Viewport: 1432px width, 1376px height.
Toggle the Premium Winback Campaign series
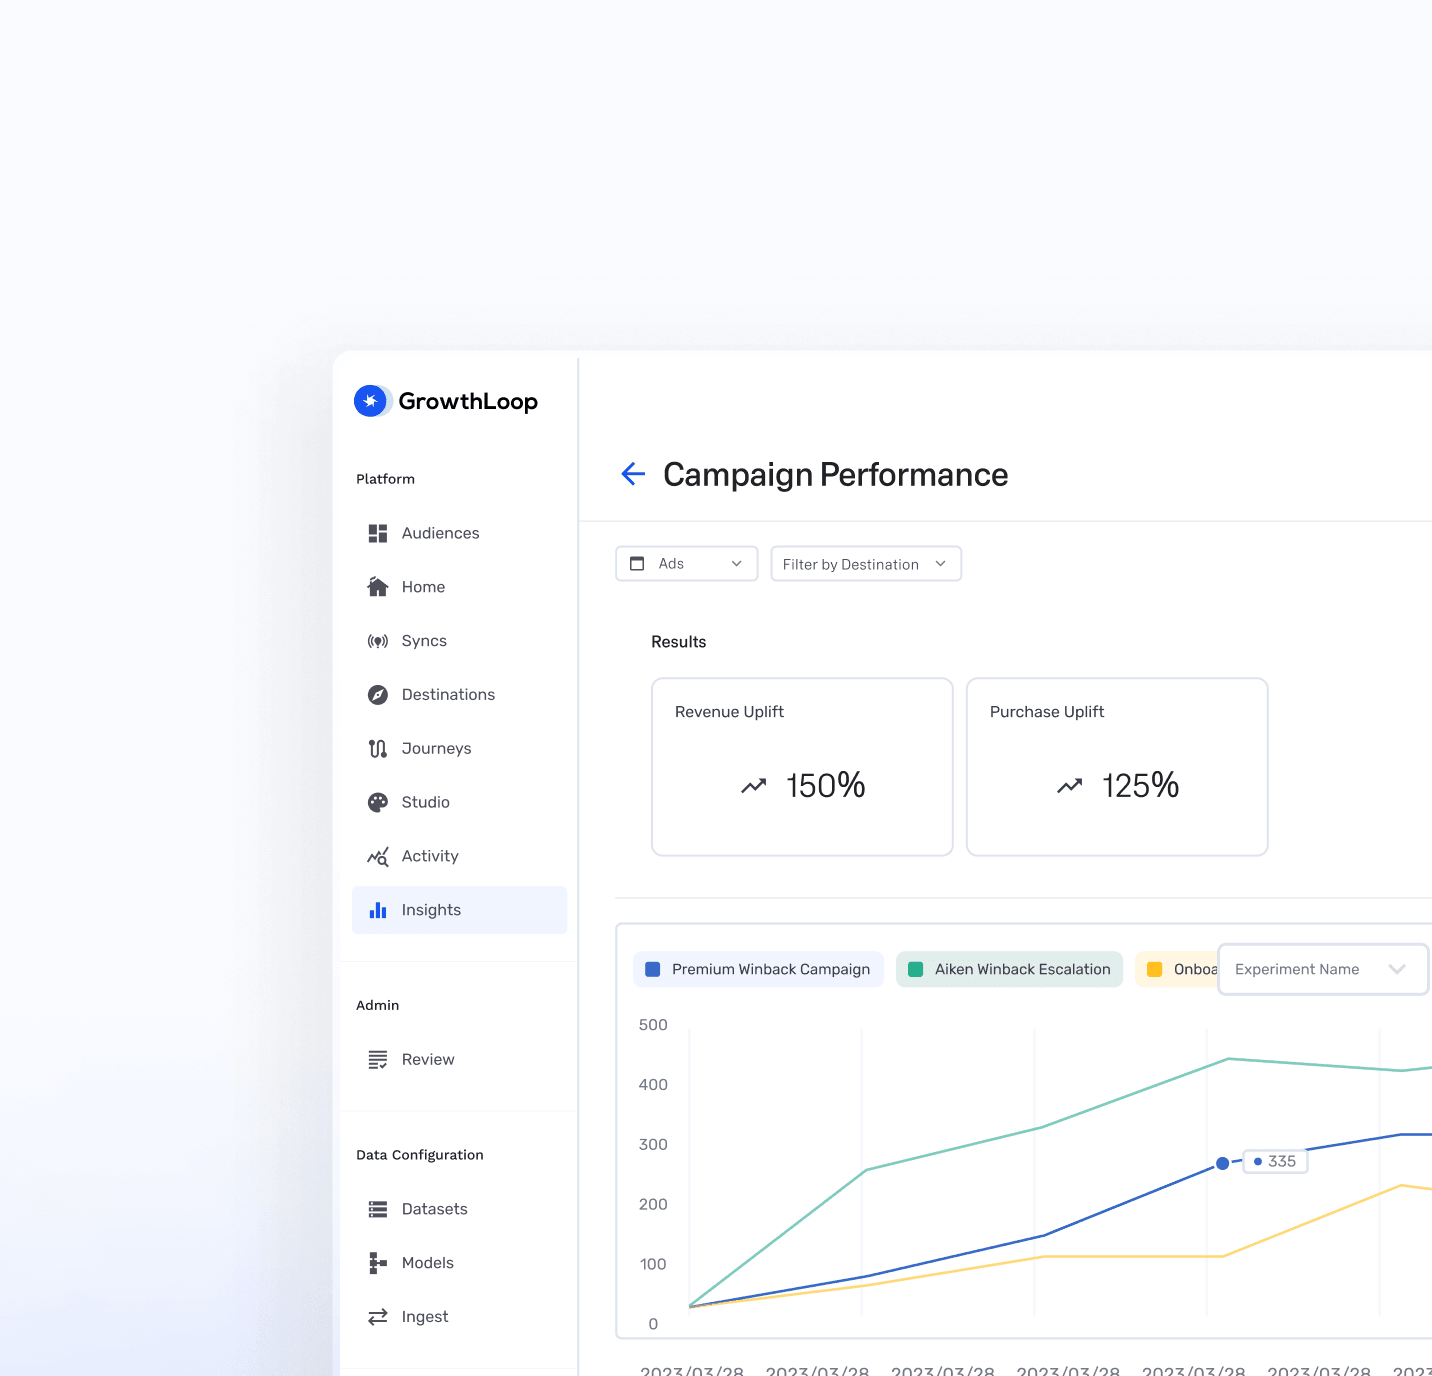pyautogui.click(x=759, y=969)
